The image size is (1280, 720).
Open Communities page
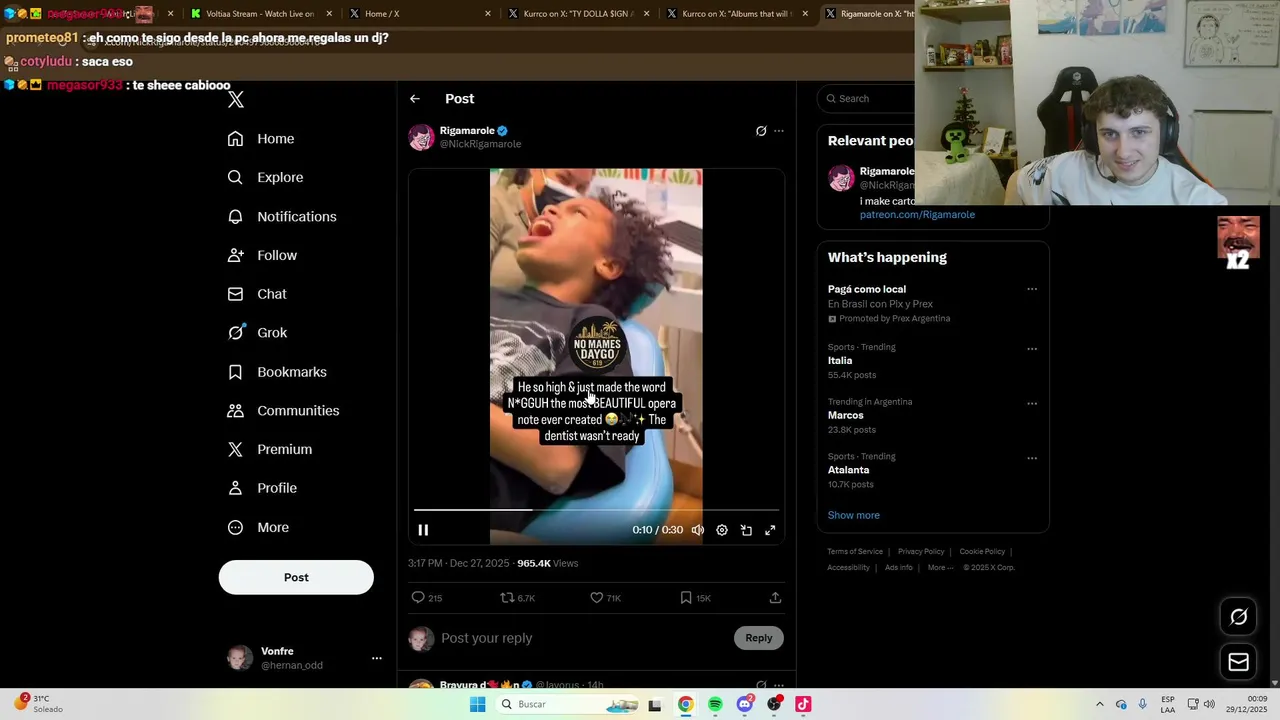pos(283,411)
